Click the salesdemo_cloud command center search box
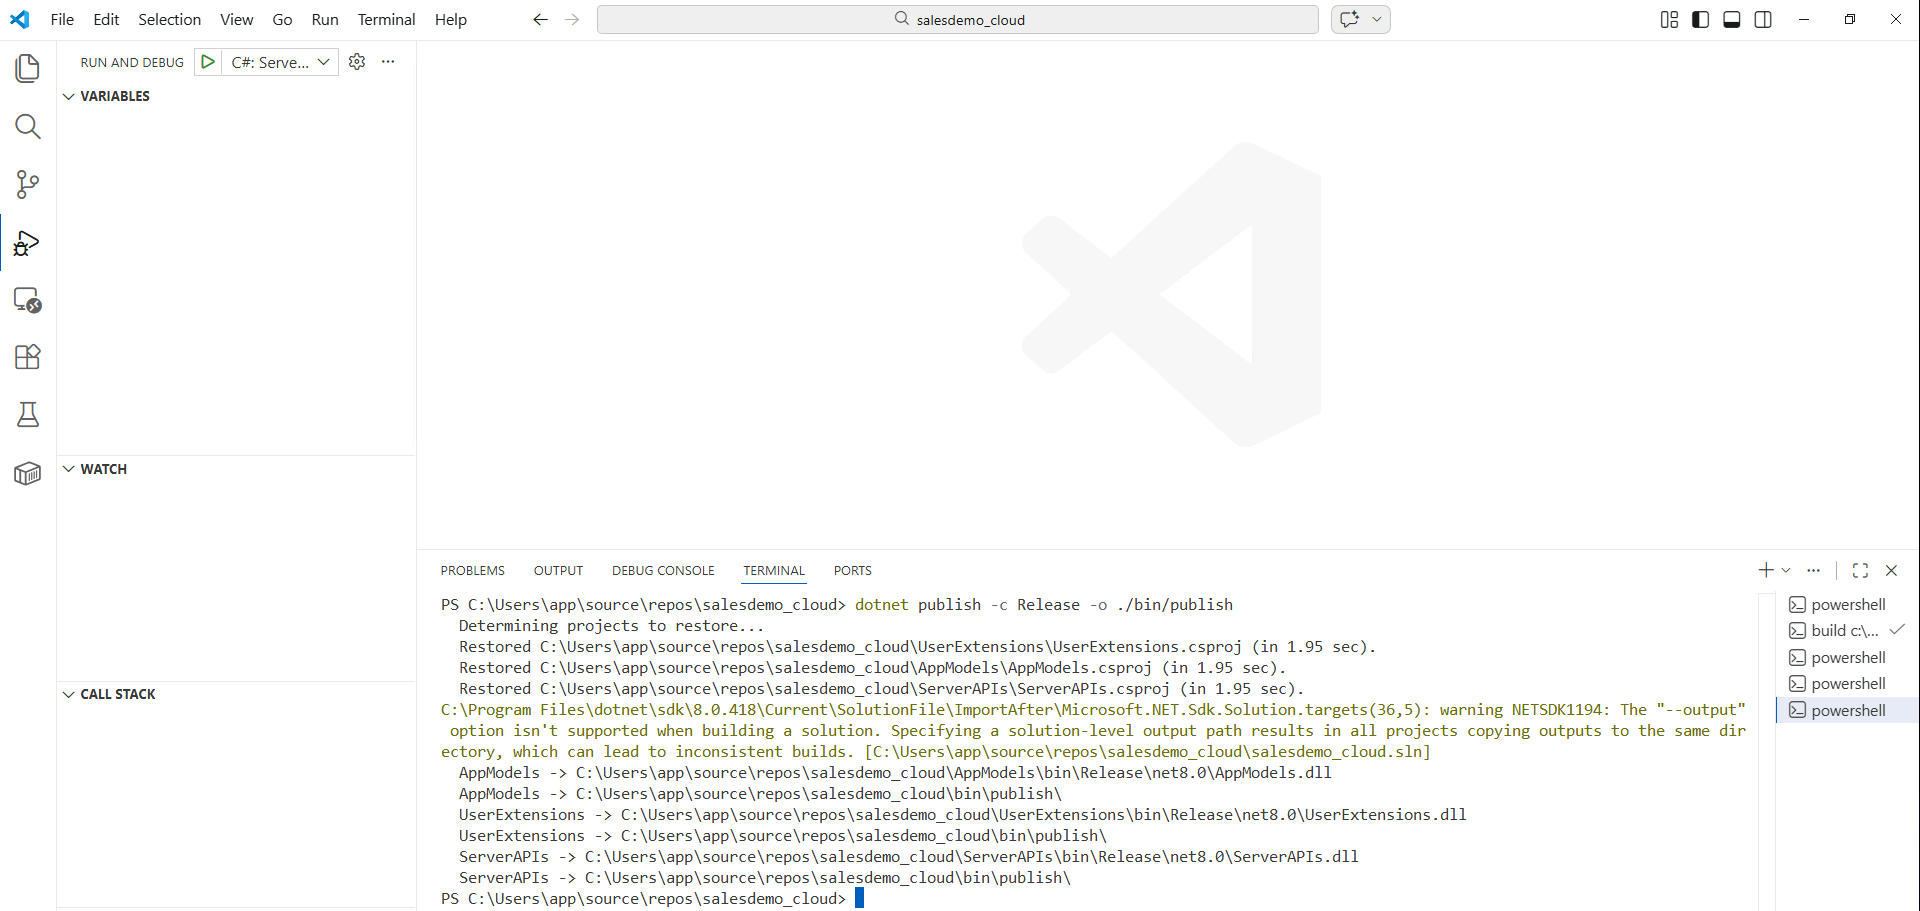The image size is (1920, 911). 957,20
